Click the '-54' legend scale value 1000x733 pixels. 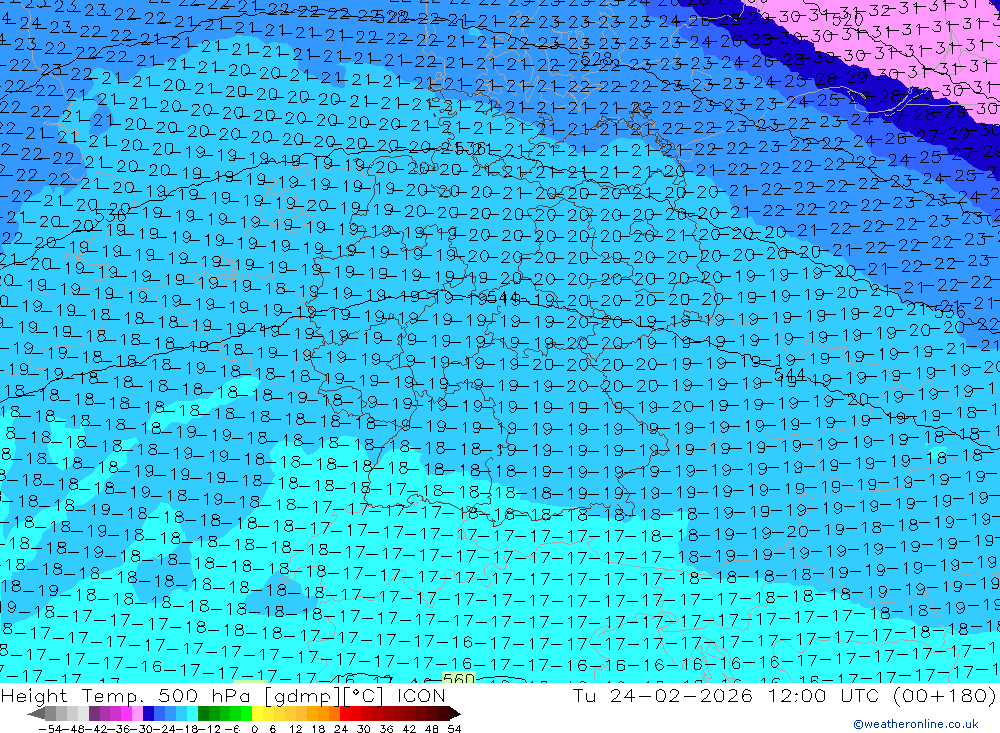[x=50, y=729]
